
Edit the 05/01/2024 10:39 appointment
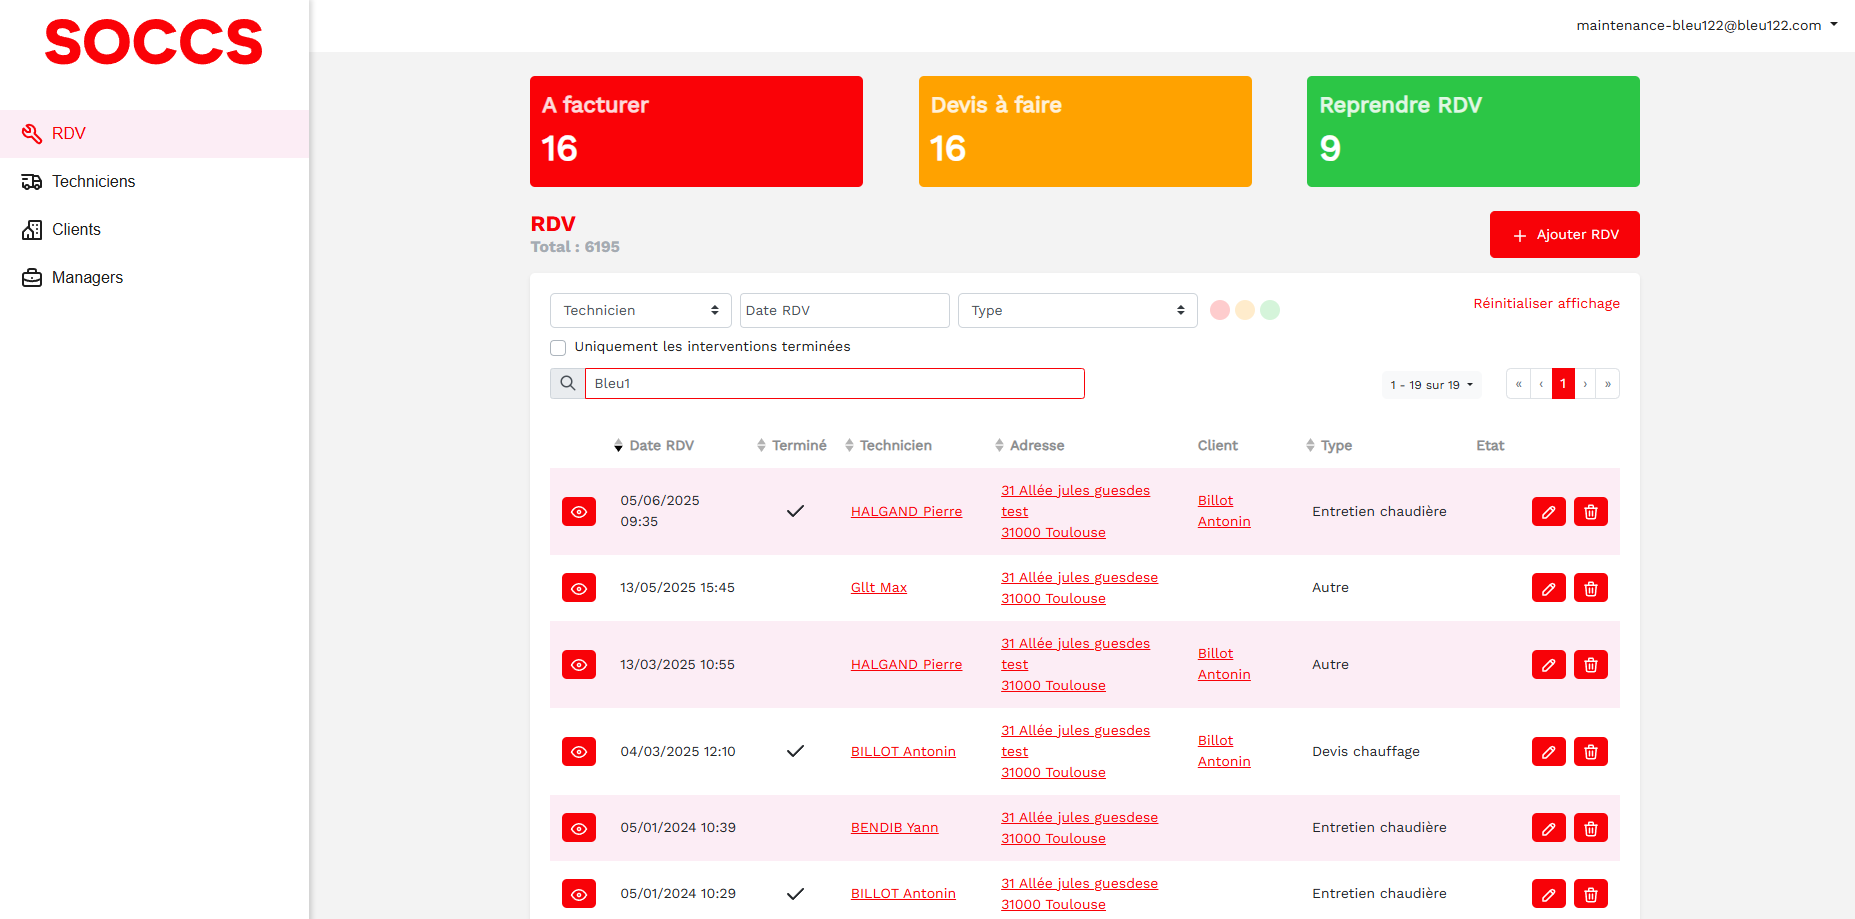coord(1548,828)
